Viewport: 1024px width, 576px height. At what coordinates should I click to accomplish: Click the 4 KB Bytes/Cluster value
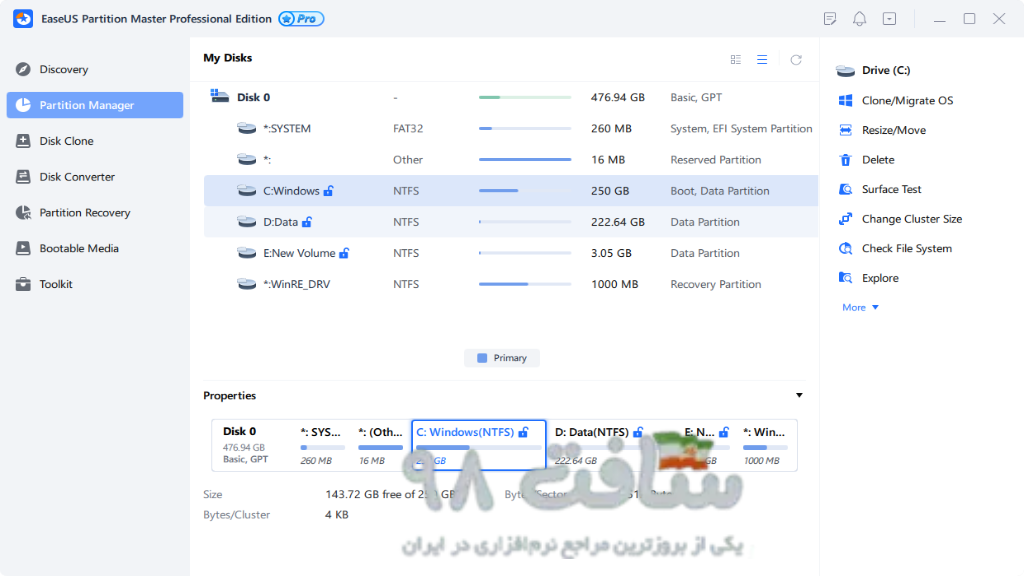coord(337,515)
